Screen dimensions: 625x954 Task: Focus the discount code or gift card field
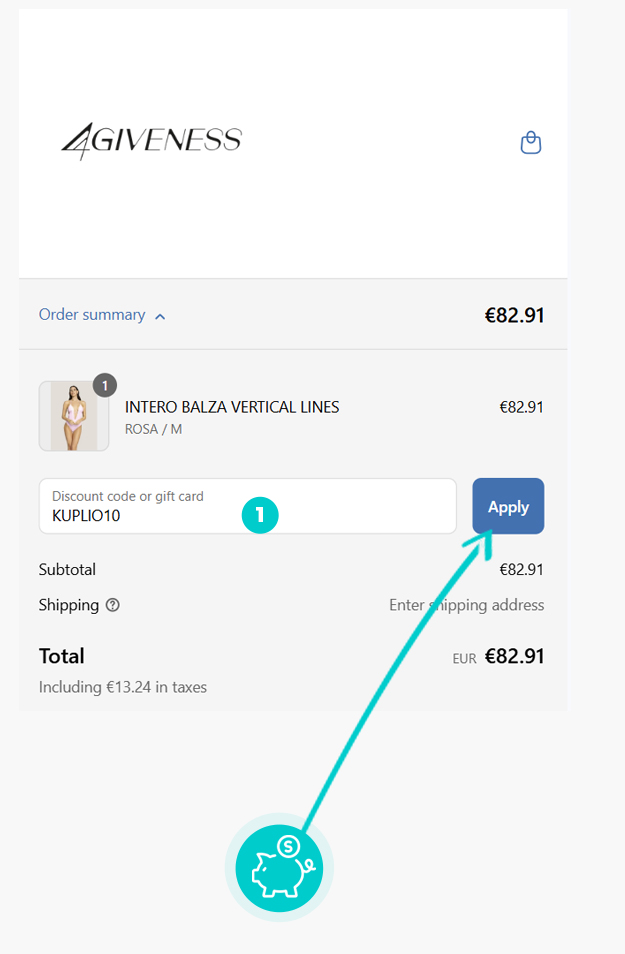click(x=248, y=506)
